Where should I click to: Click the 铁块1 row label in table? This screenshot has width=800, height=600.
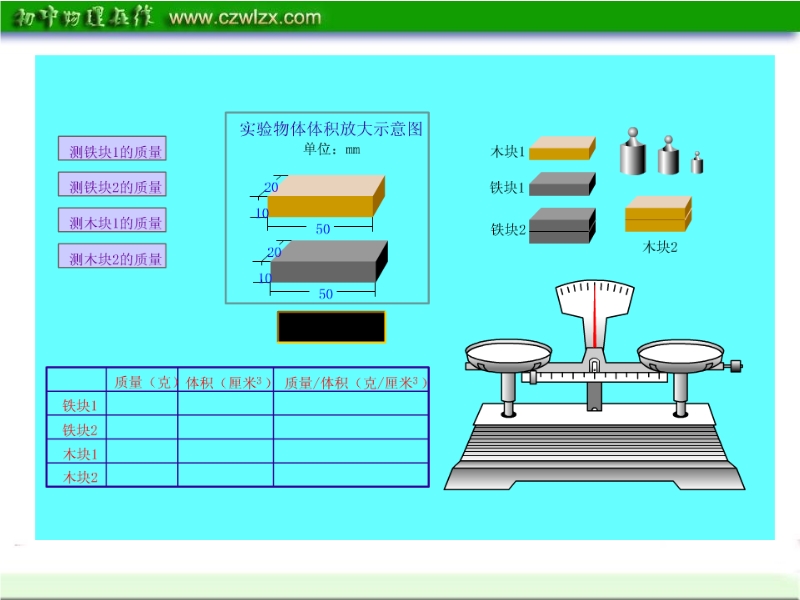[80, 406]
